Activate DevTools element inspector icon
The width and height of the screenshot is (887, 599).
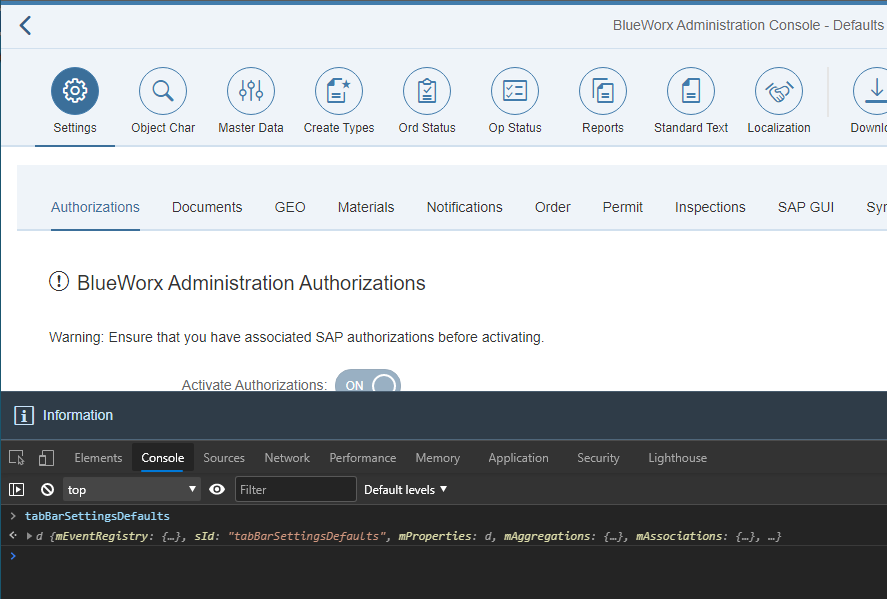point(17,458)
